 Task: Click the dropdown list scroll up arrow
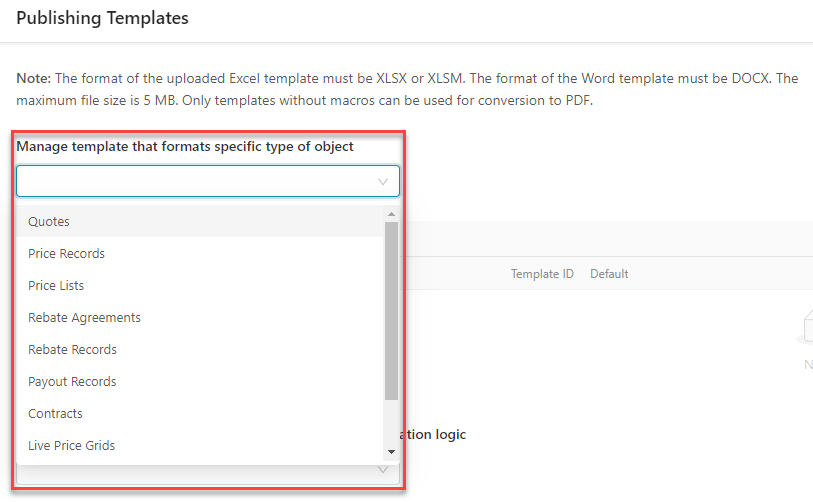coord(391,214)
